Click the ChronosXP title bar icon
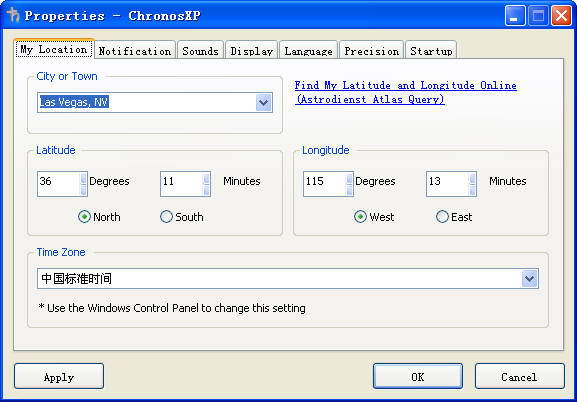The height and width of the screenshot is (402, 577). (x=13, y=15)
